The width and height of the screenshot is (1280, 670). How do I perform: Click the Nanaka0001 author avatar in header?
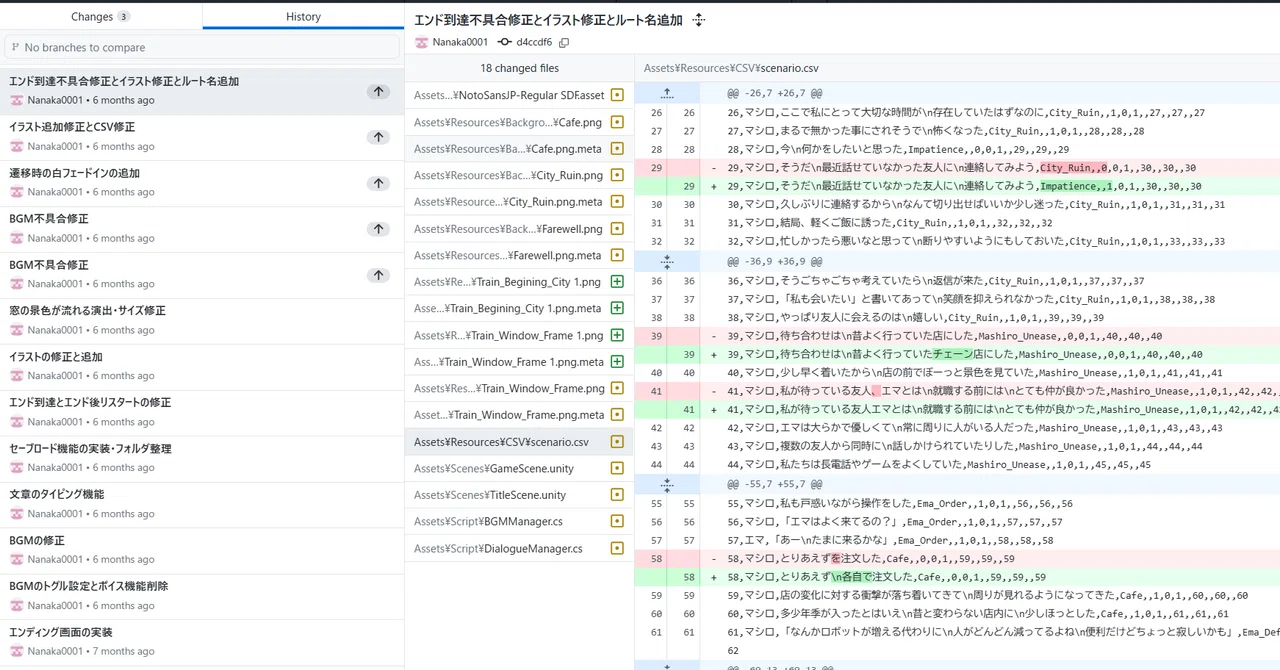point(422,42)
